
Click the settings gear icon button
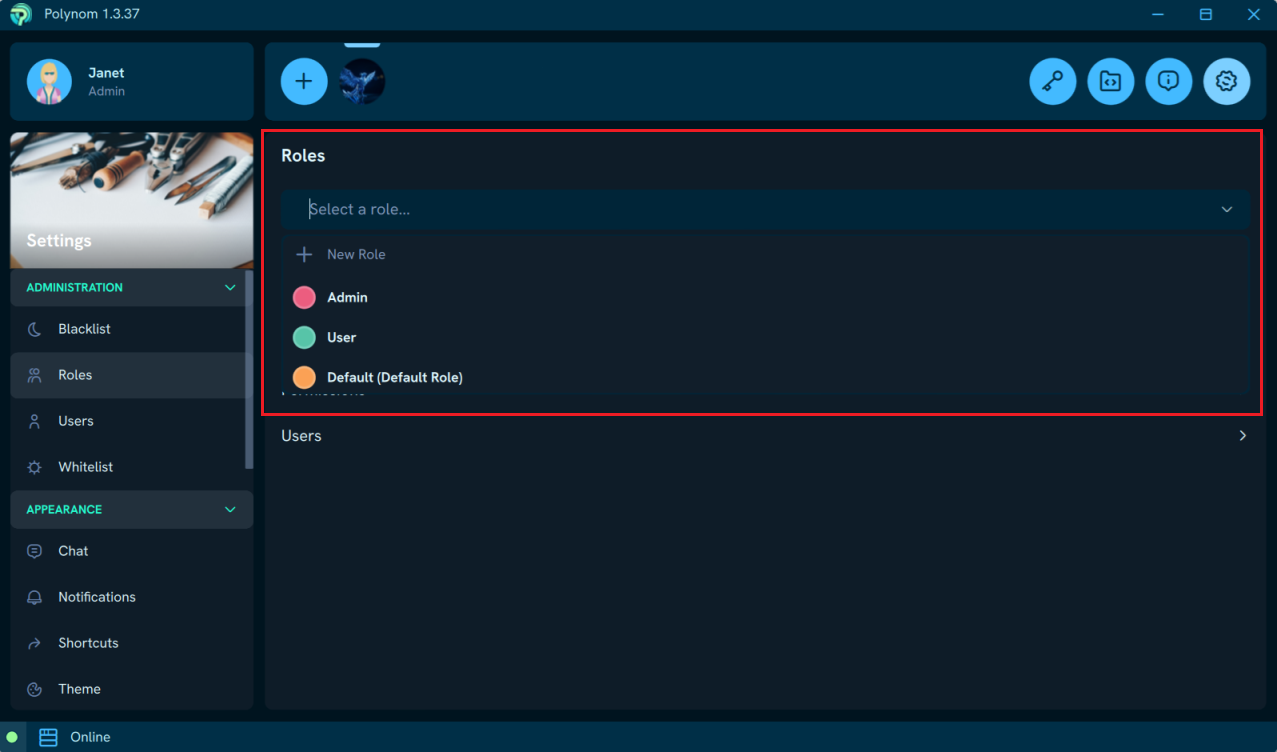[x=1226, y=81]
